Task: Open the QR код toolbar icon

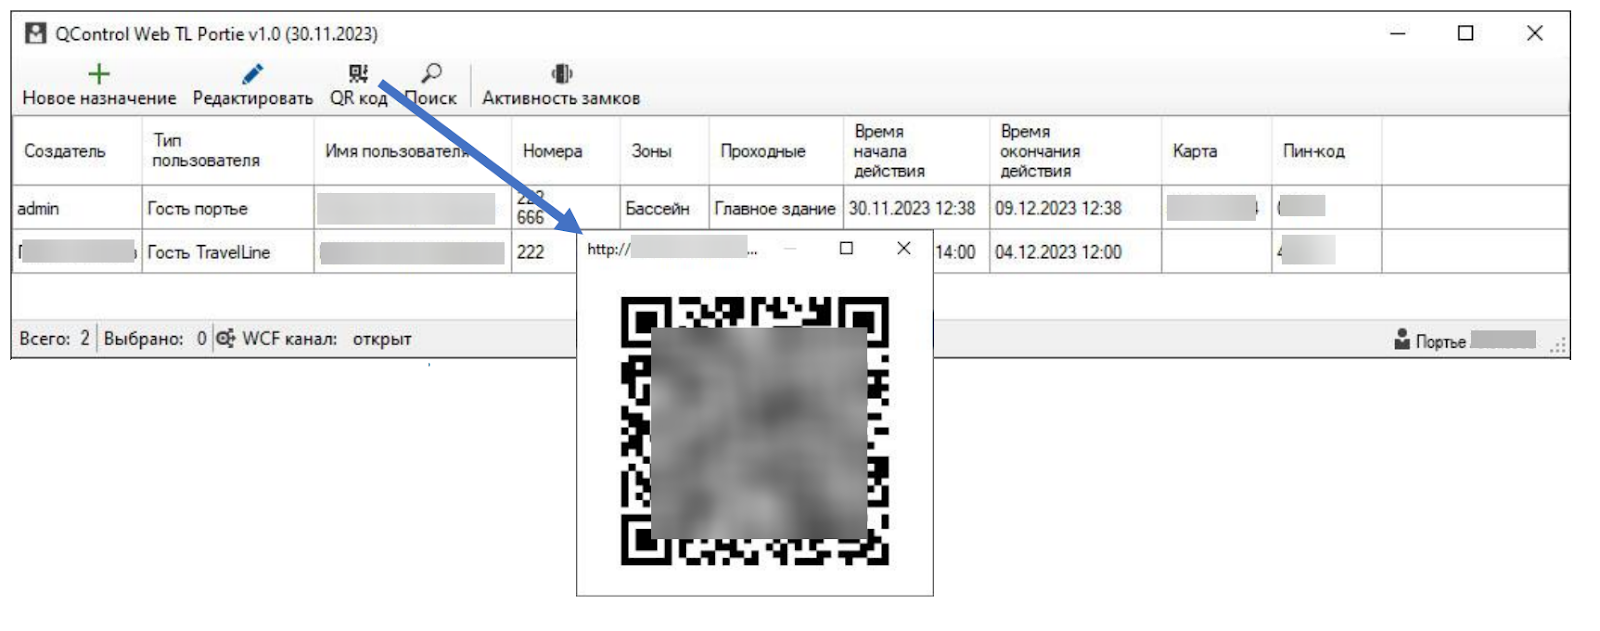Action: point(358,73)
